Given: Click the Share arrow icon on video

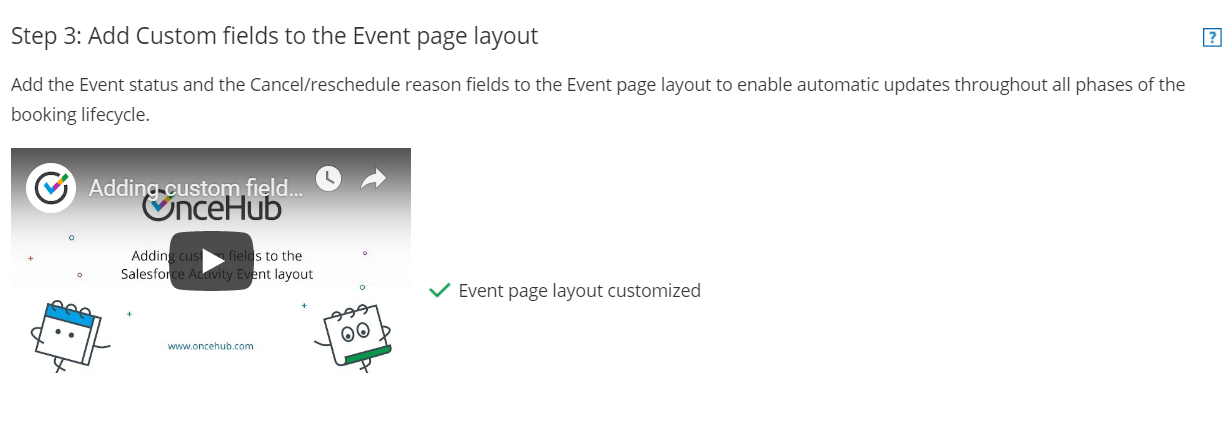Looking at the screenshot, I should 373,179.
